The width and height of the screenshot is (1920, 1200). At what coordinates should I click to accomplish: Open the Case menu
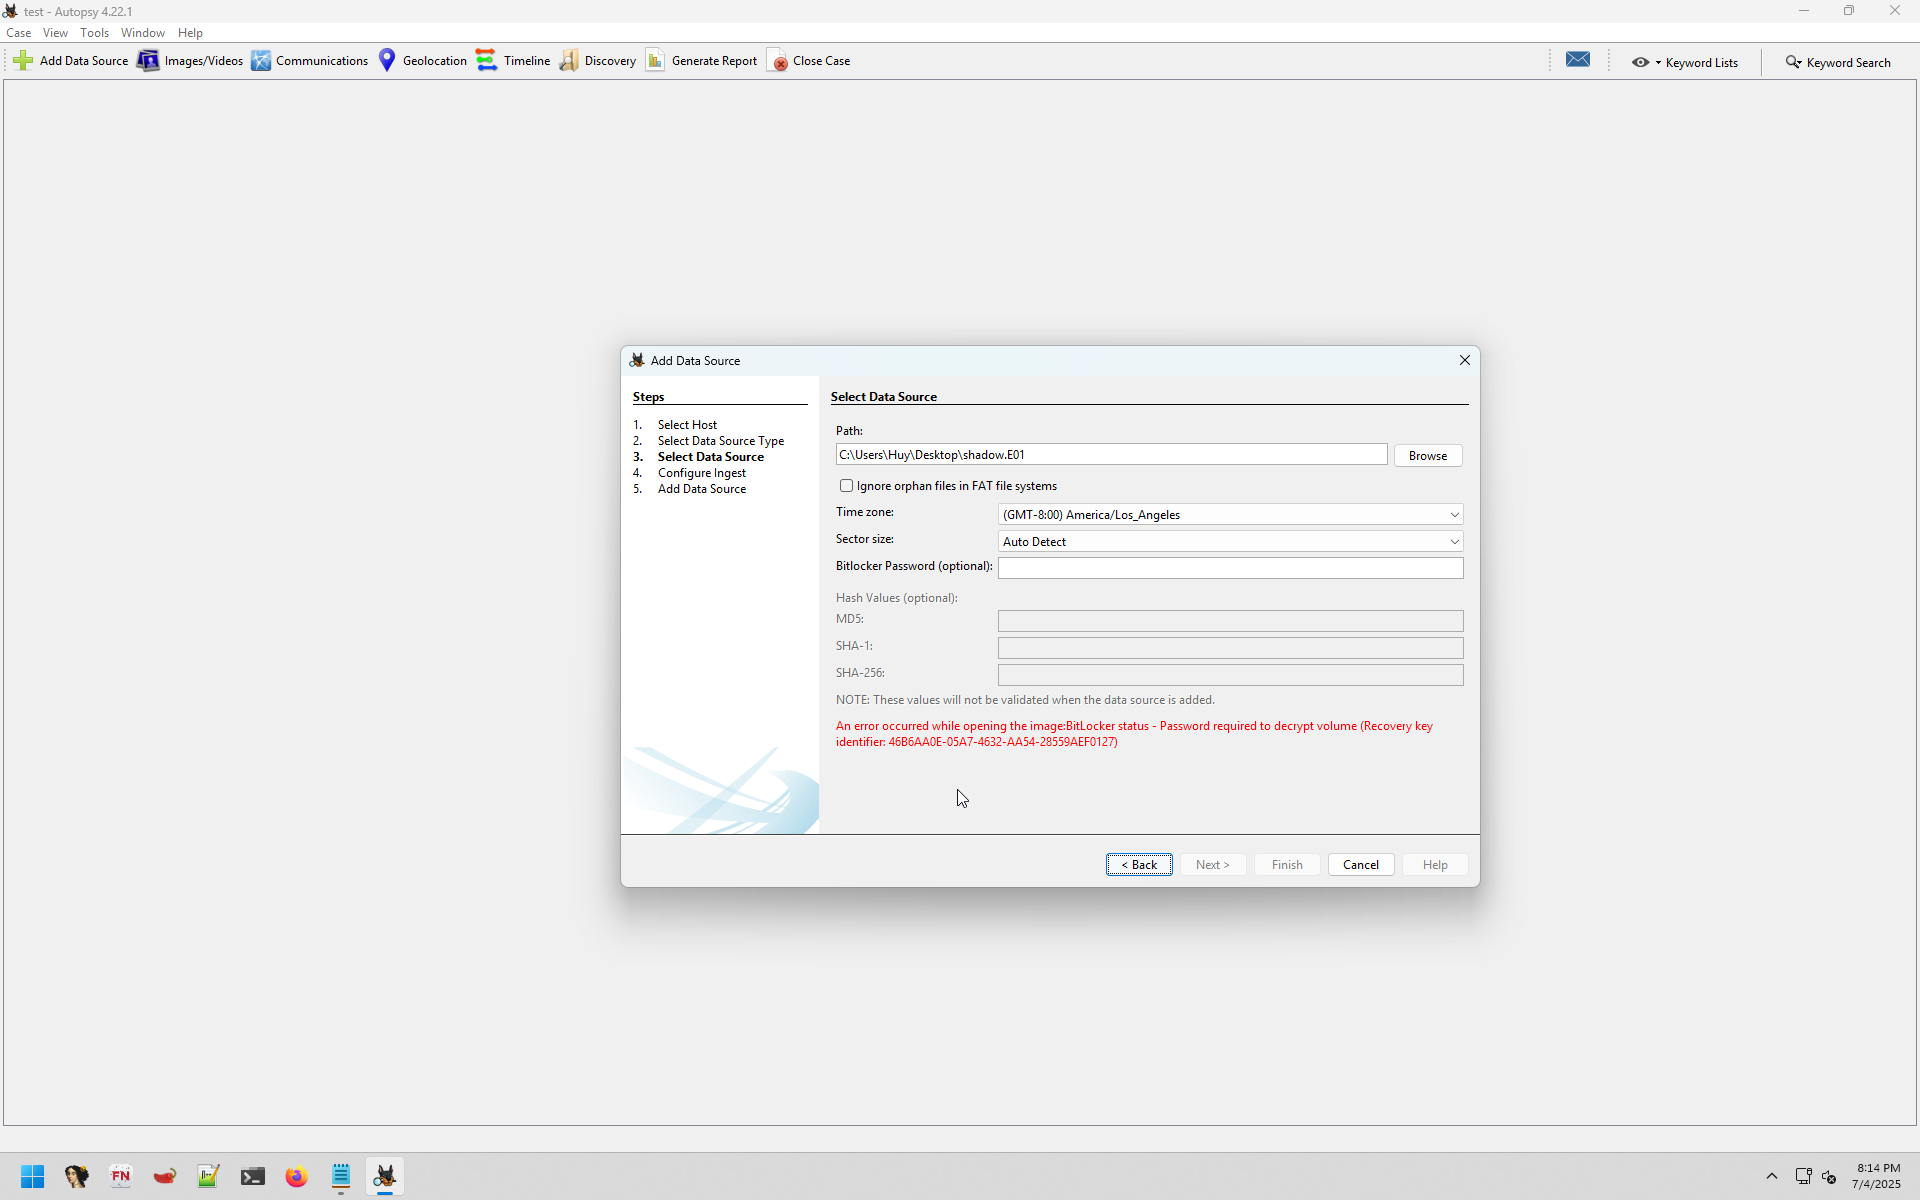pyautogui.click(x=18, y=33)
